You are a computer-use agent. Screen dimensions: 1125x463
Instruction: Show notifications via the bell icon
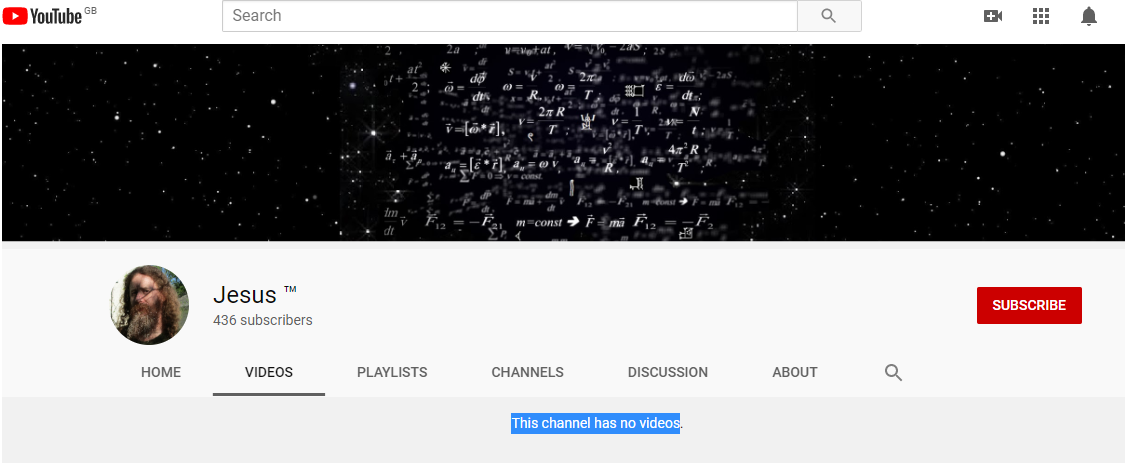click(1089, 16)
